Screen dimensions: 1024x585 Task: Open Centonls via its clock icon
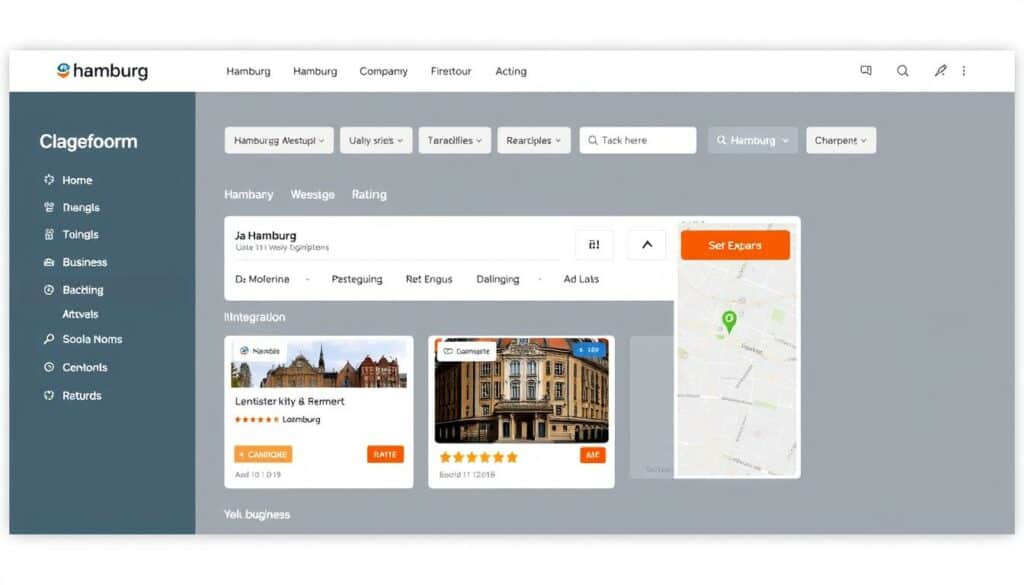pyautogui.click(x=49, y=367)
